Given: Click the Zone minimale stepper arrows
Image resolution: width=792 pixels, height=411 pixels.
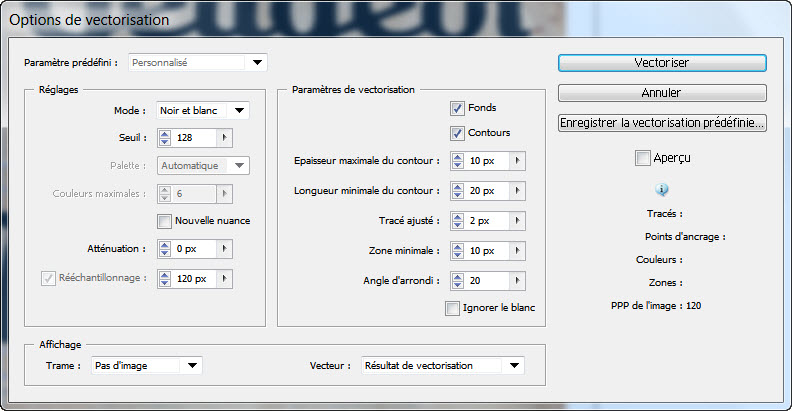Looking at the screenshot, I should click(x=458, y=251).
